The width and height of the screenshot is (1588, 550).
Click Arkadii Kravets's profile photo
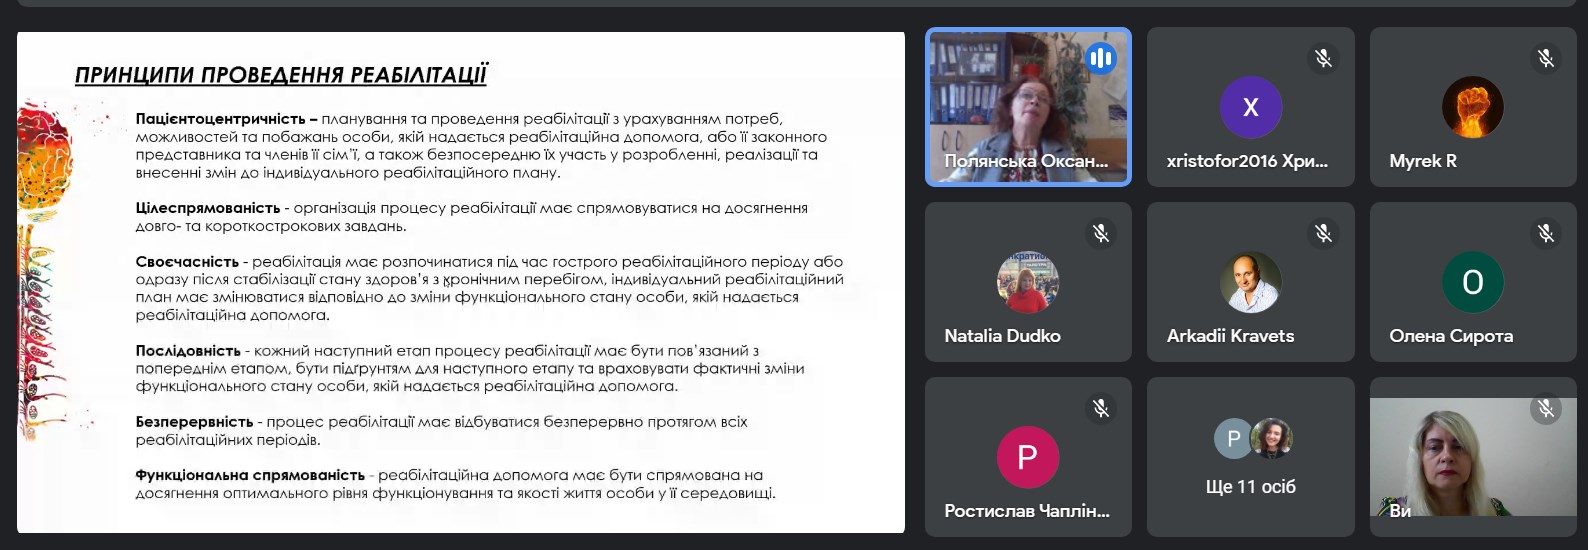click(x=1250, y=282)
